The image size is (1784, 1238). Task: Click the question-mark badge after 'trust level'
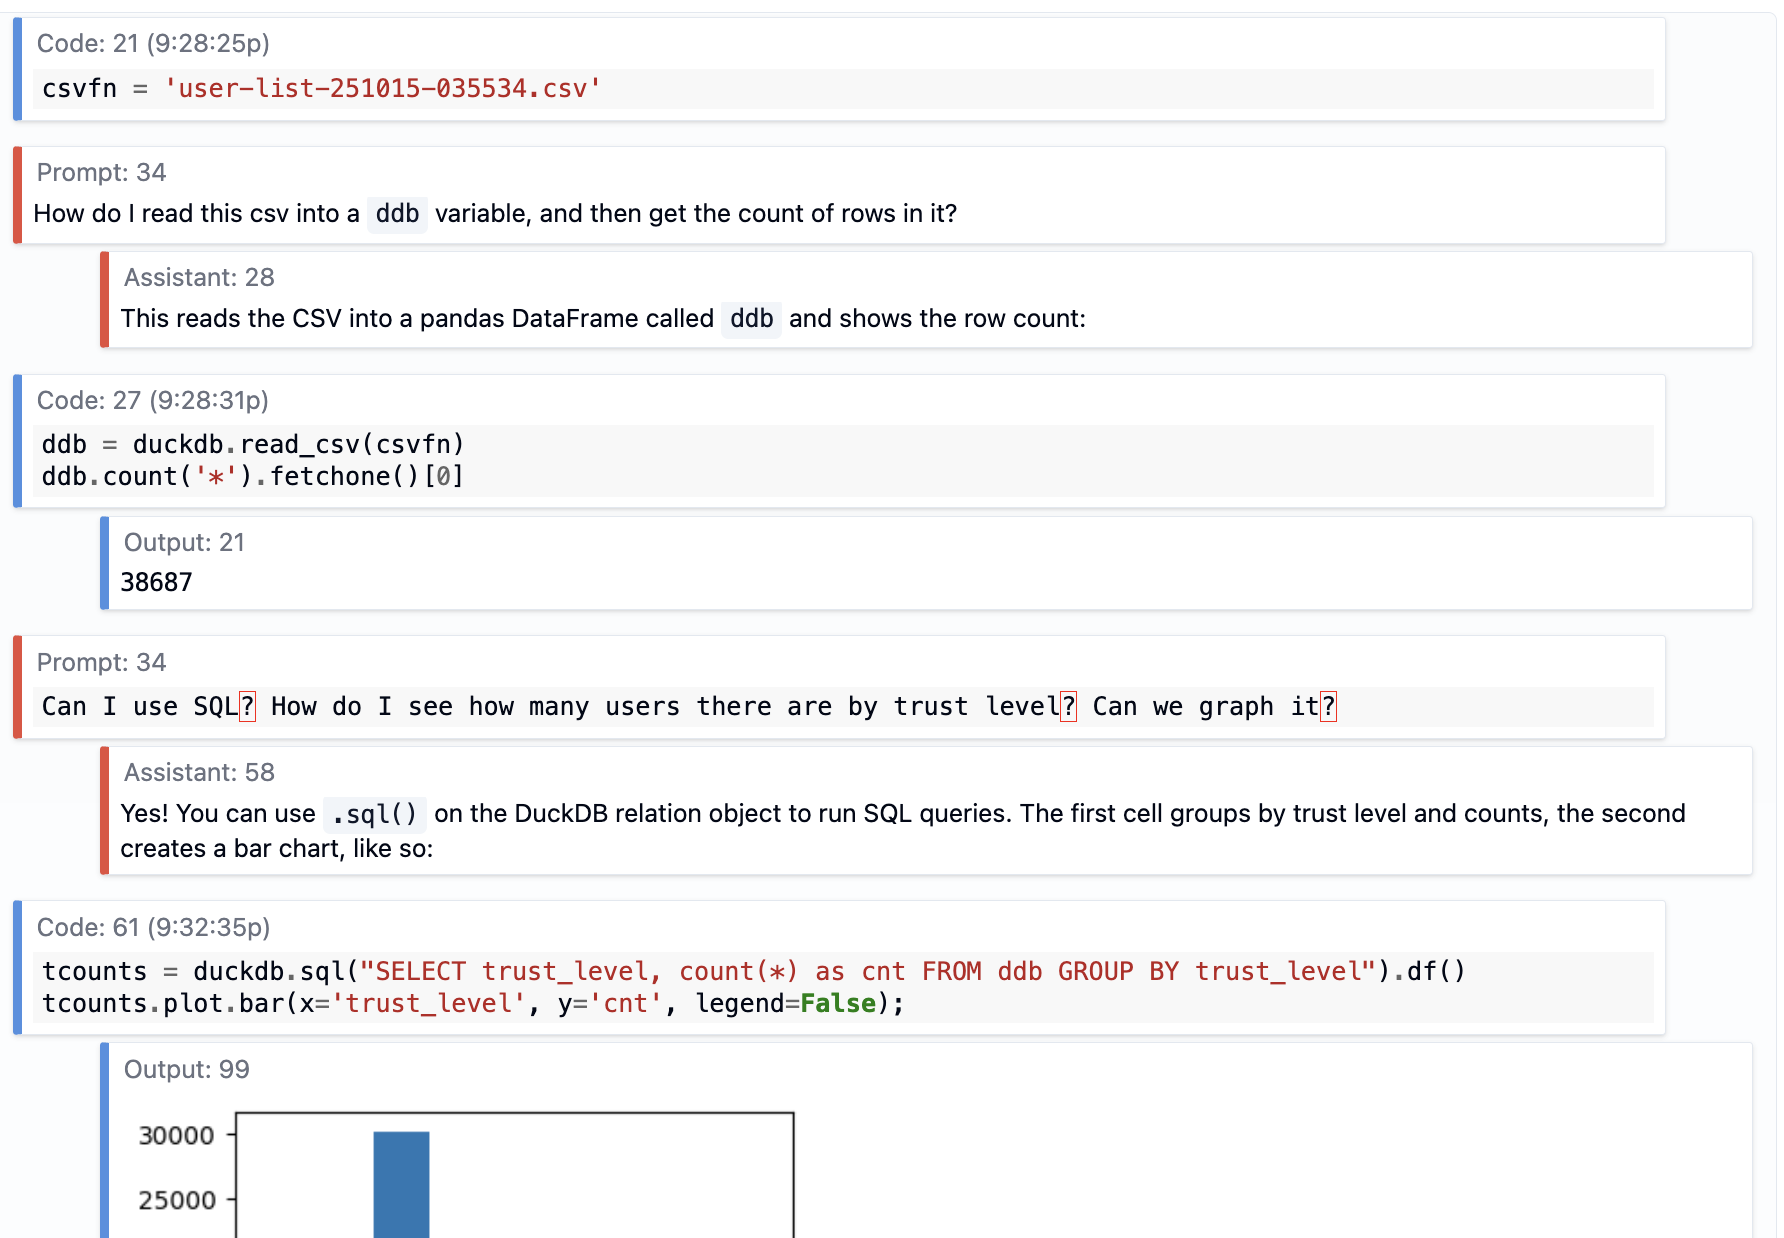(x=1068, y=705)
